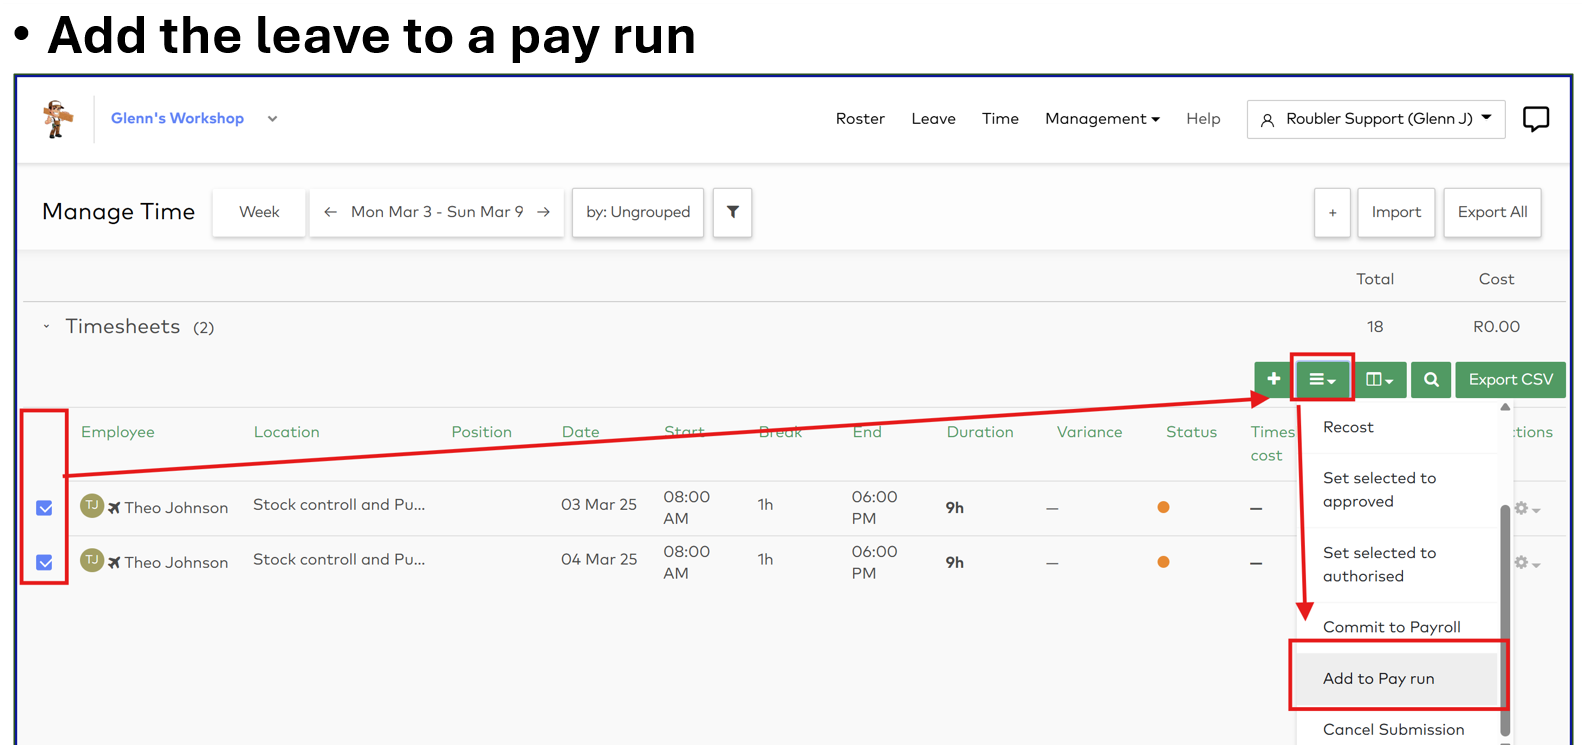Image resolution: width=1585 pixels, height=748 pixels.
Task: Sort by the Position column header
Action: pyautogui.click(x=481, y=432)
